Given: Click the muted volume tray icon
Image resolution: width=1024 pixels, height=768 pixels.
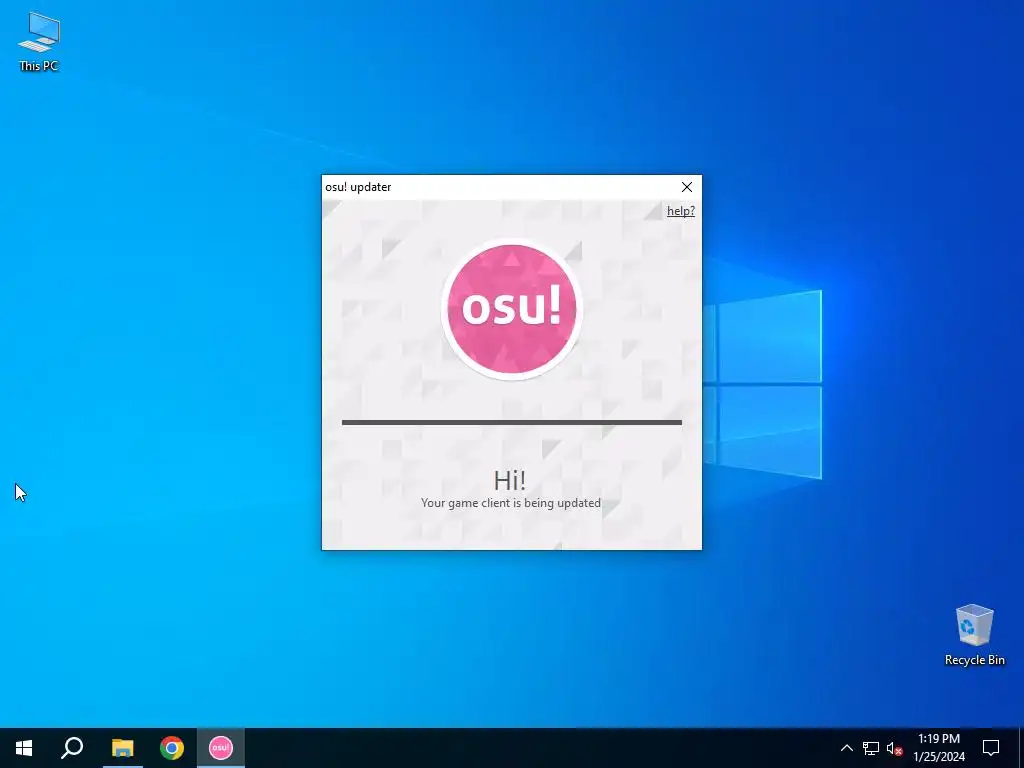Looking at the screenshot, I should pyautogui.click(x=894, y=748).
